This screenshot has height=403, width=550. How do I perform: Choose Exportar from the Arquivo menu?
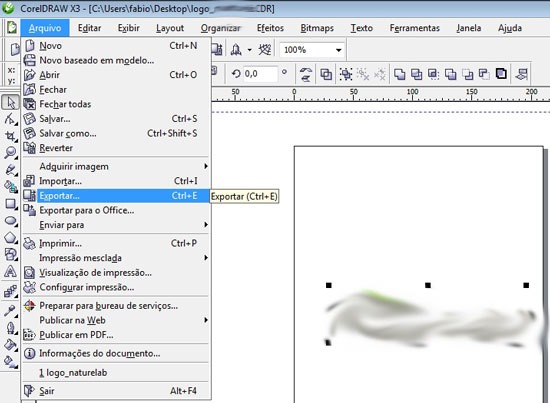pos(116,196)
